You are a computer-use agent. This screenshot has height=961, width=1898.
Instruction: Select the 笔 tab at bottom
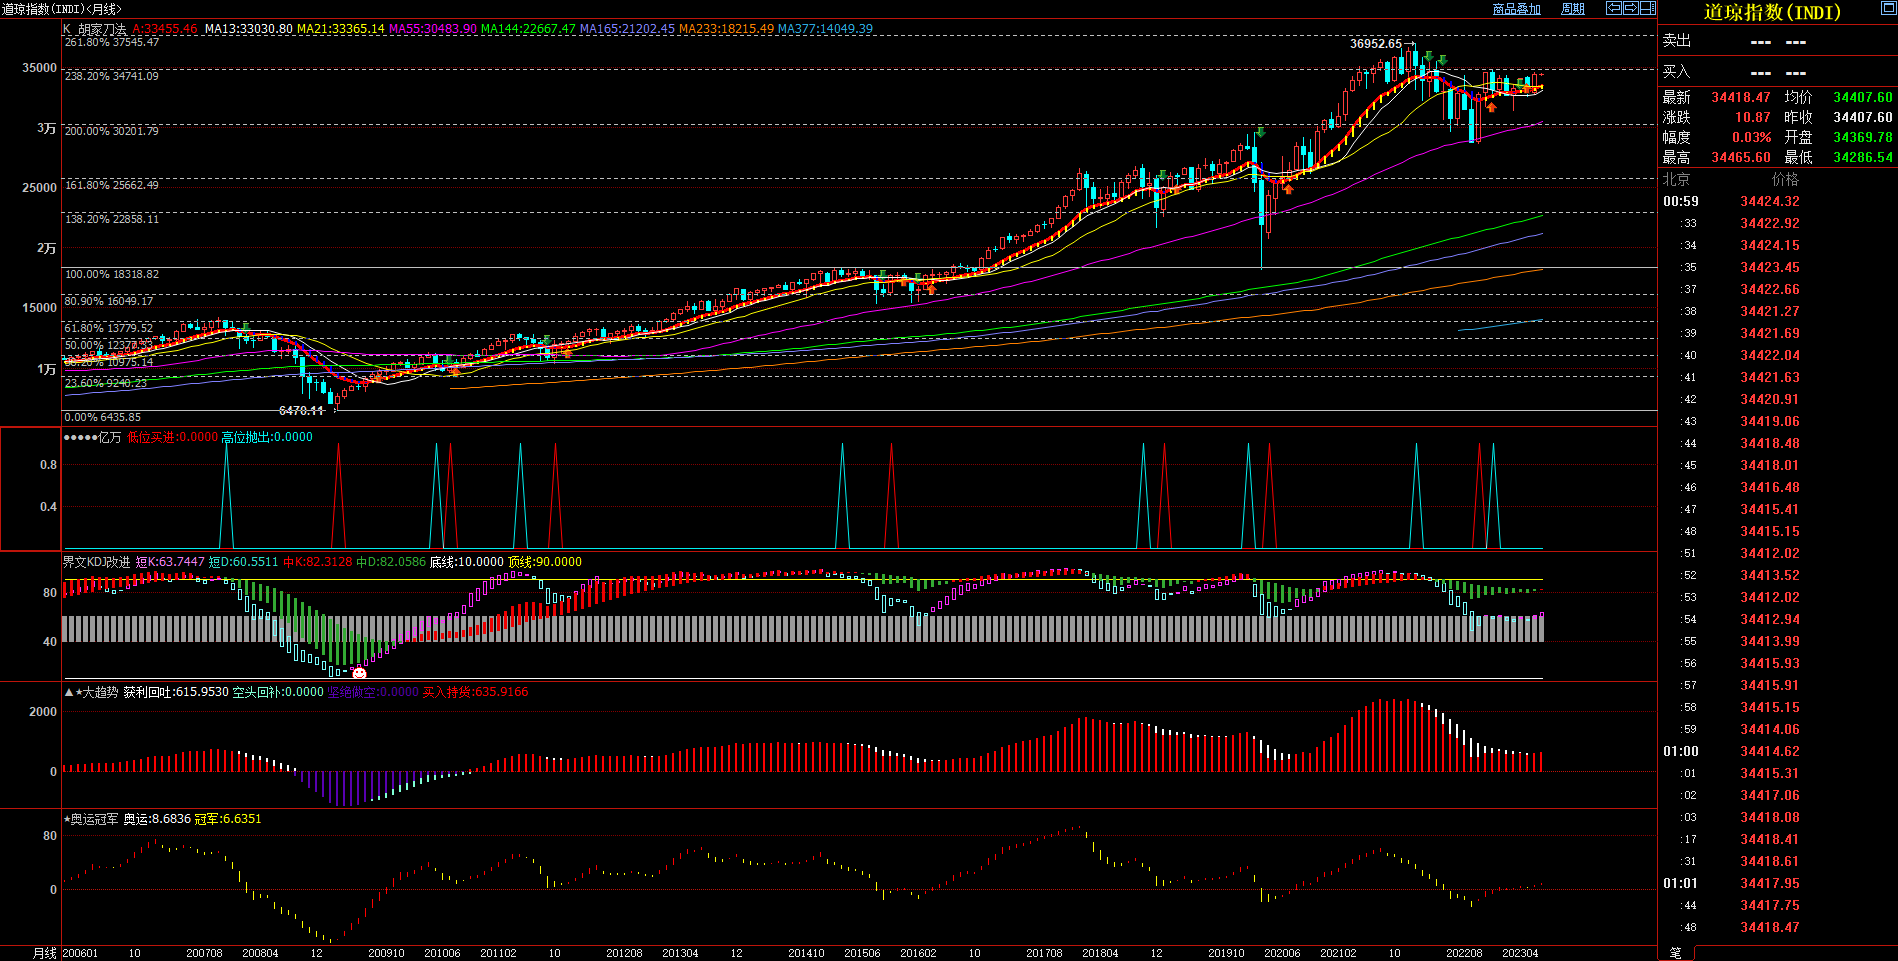pos(1676,953)
